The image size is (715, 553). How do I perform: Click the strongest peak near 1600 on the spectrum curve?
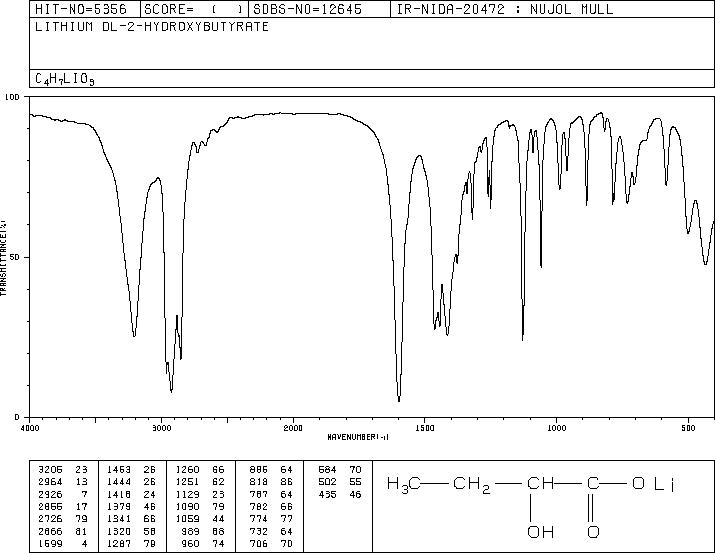coord(399,399)
